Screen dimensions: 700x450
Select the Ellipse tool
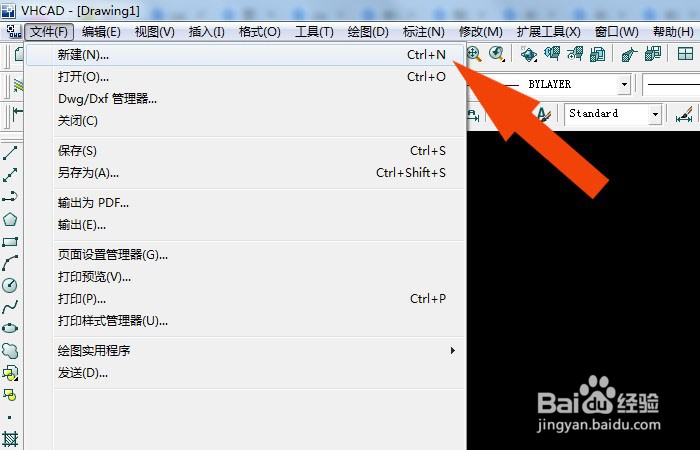tap(10, 328)
